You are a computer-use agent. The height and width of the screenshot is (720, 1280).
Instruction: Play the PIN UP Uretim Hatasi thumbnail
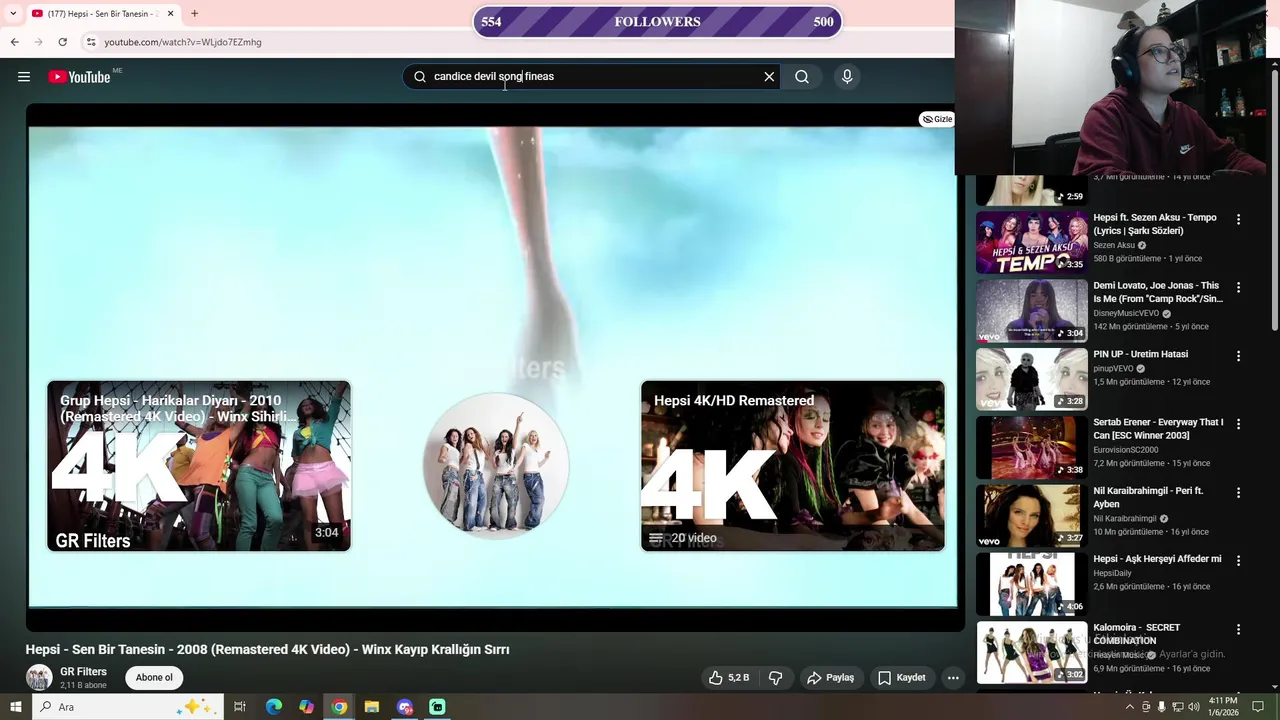tap(1032, 379)
